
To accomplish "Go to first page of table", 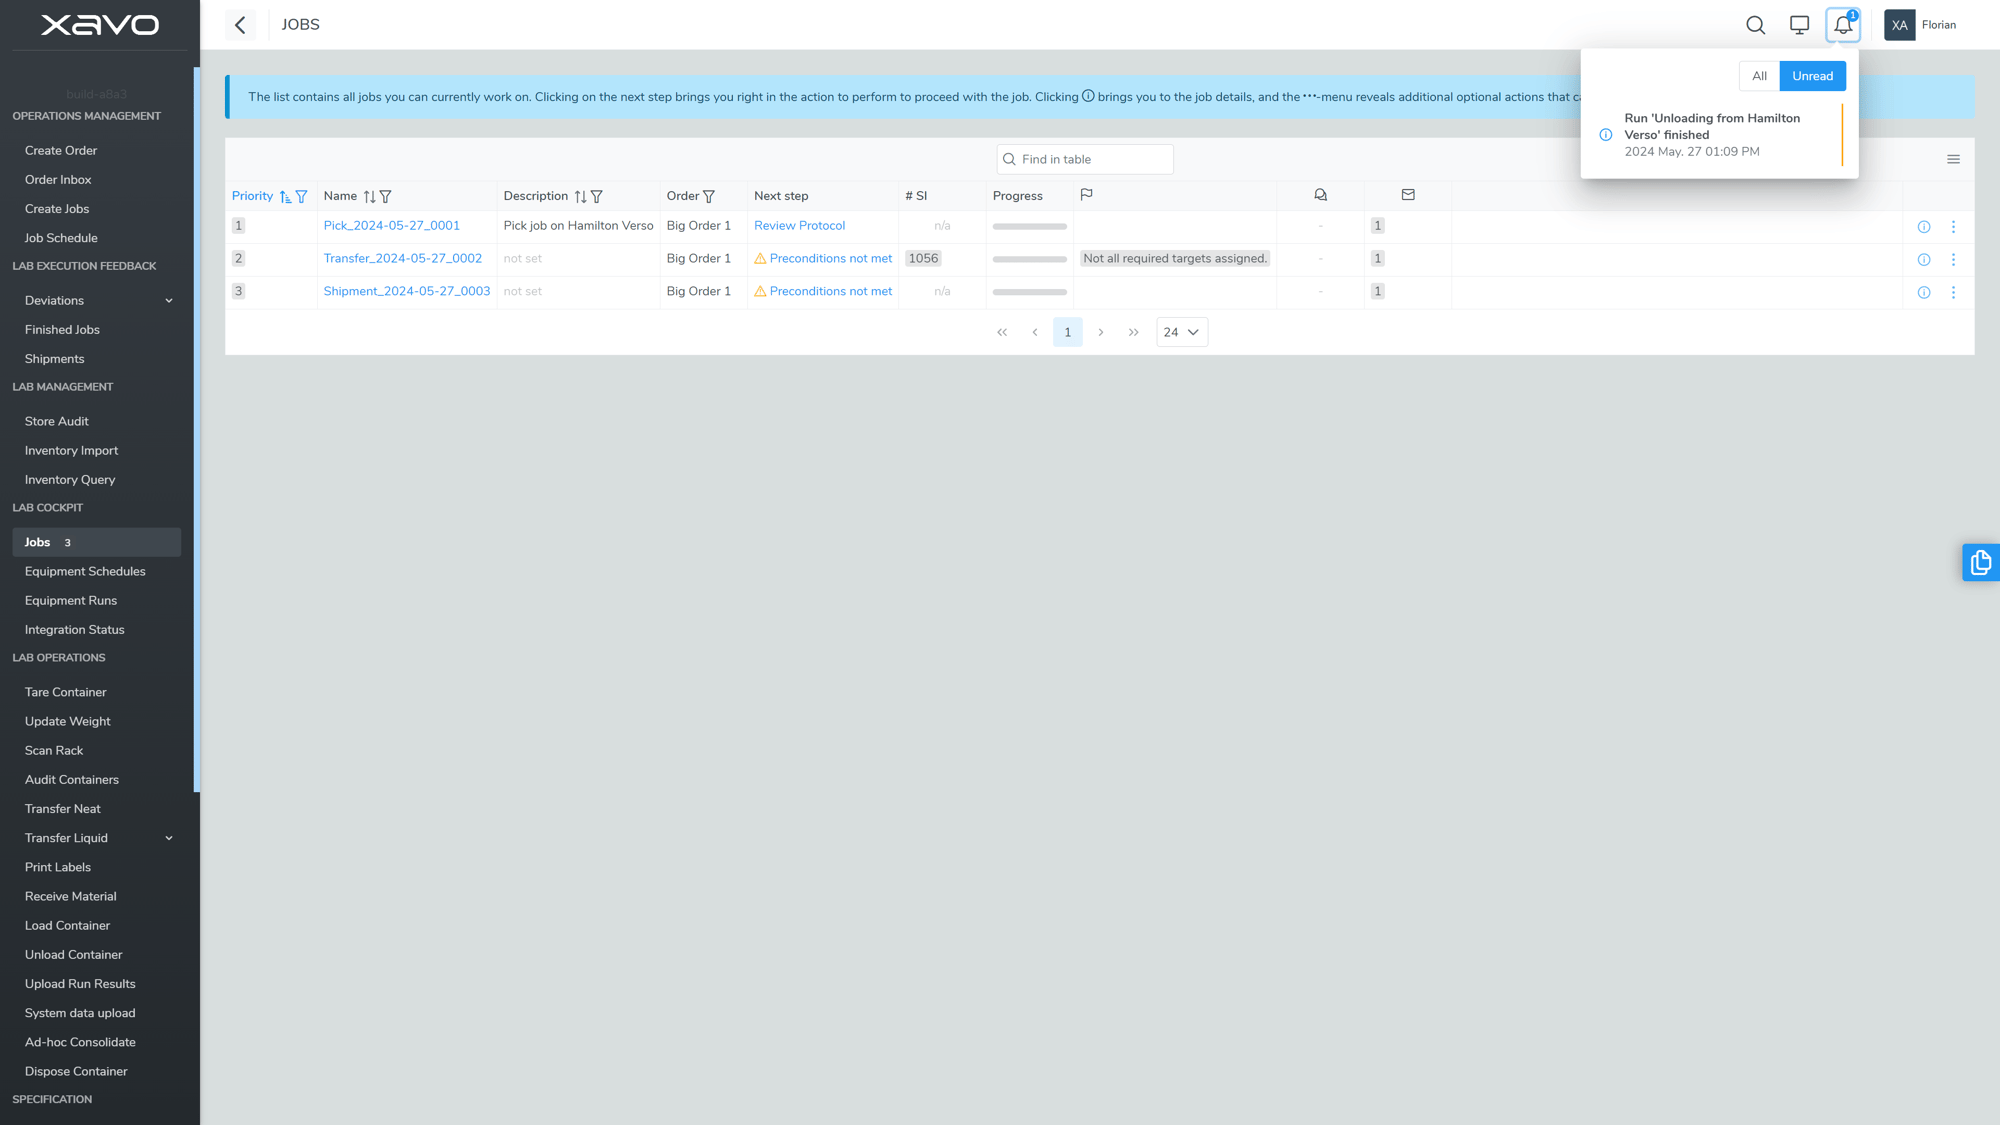I will pyautogui.click(x=1002, y=332).
